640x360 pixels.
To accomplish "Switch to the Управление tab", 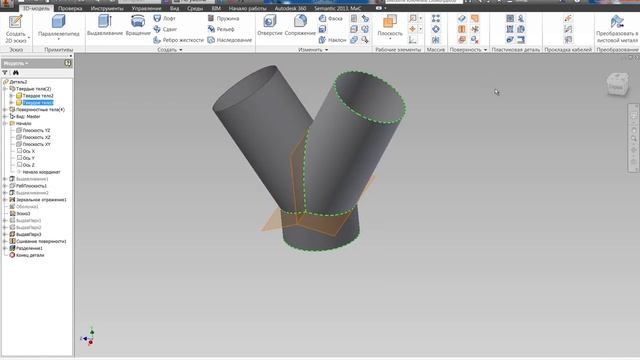I will click(x=146, y=8).
